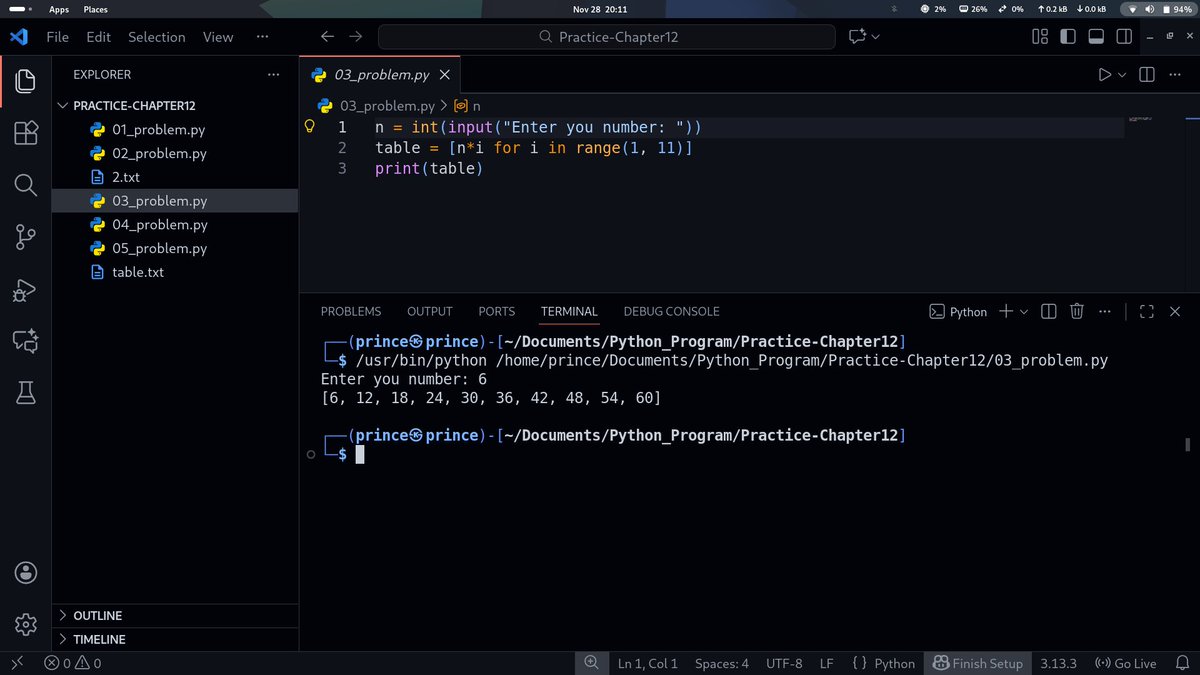Toggle the secondary side bar
Viewport: 1200px width, 675px height.
1126,36
